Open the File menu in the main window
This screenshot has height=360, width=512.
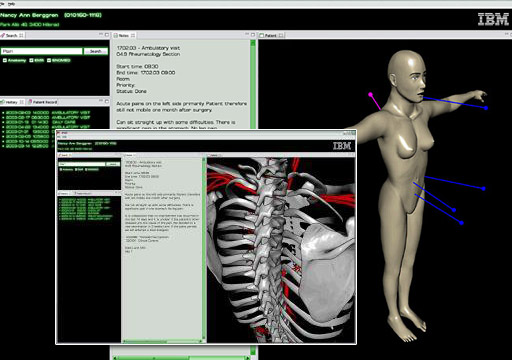click(x=2, y=4)
